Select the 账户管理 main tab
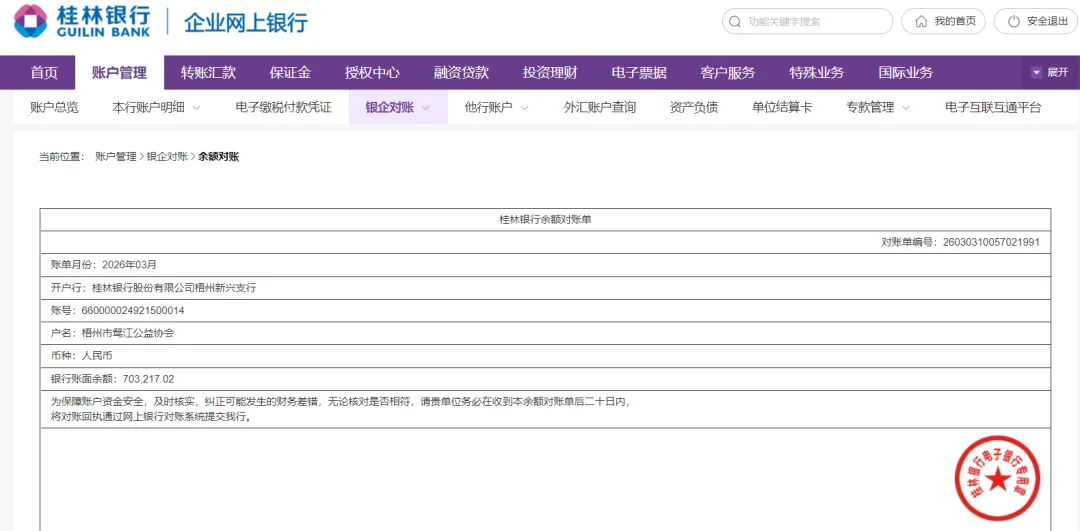 pos(120,72)
